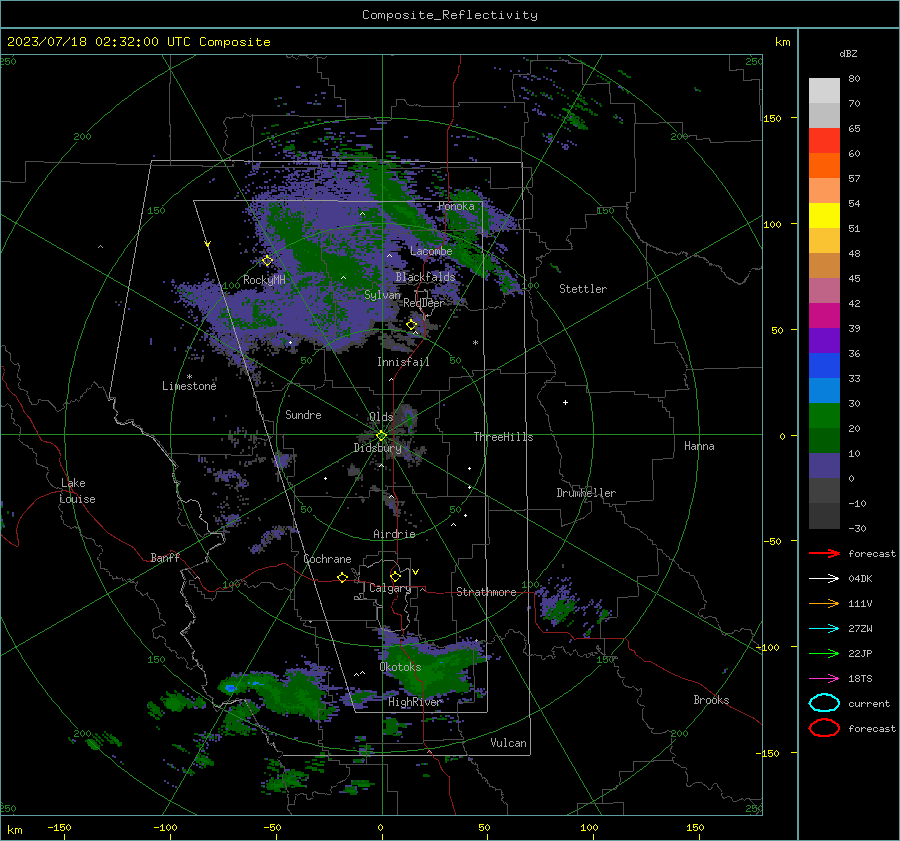Click the Cochrane city label
The height and width of the screenshot is (841, 900).
[327, 559]
